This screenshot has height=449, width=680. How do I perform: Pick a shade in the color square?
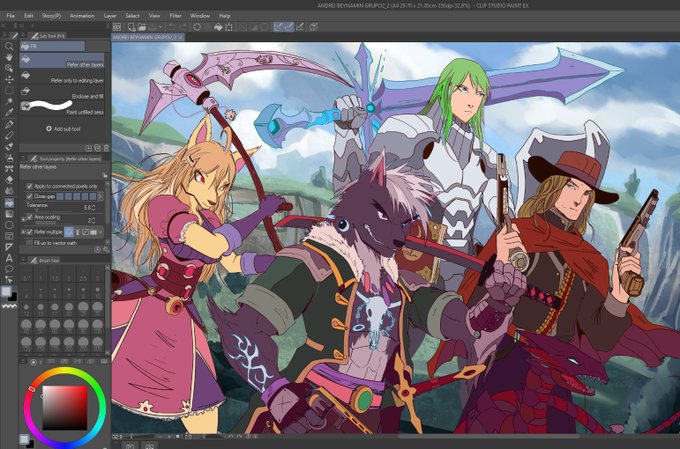pos(65,408)
